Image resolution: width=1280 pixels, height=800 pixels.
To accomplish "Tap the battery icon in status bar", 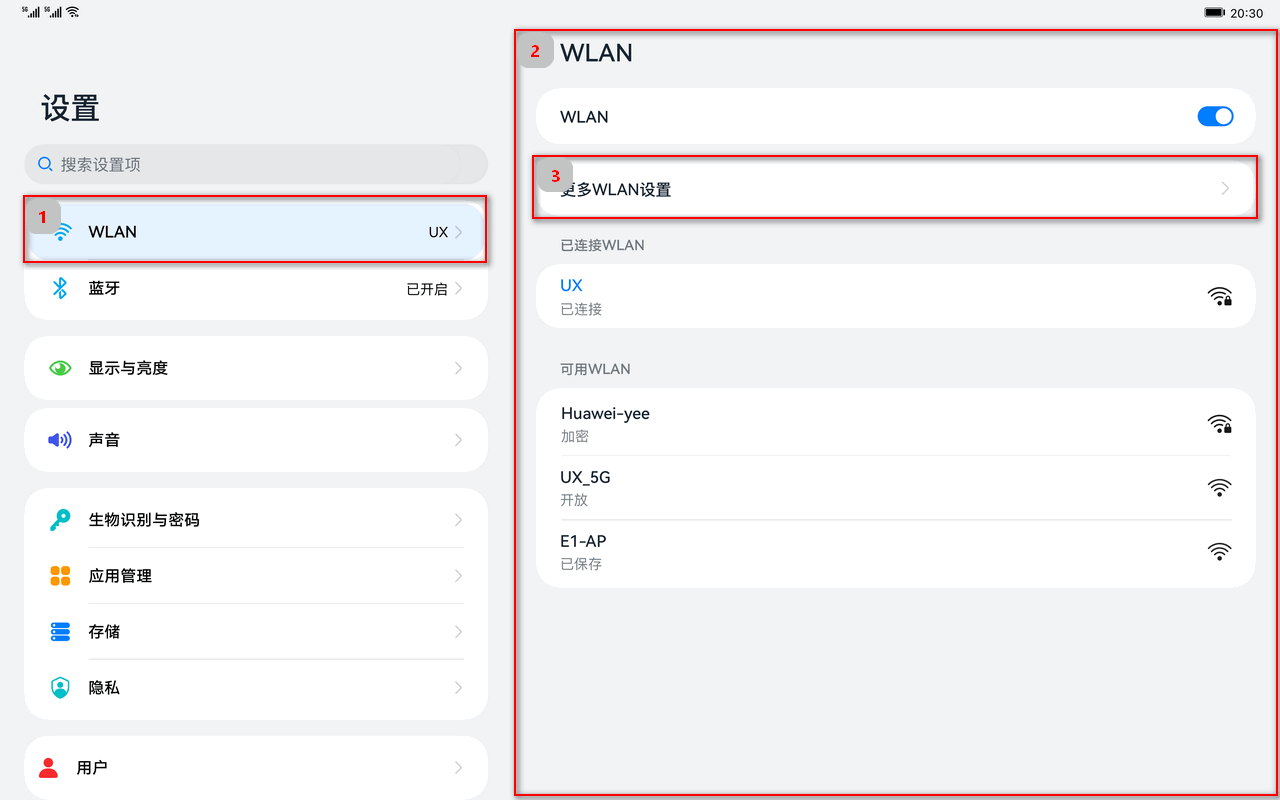I will [1215, 13].
